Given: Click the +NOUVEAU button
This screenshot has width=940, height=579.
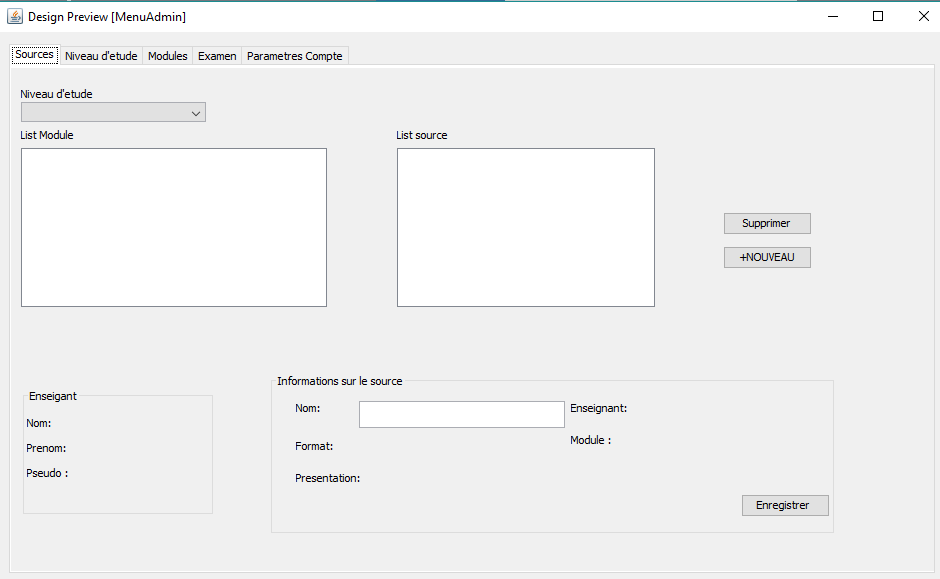Looking at the screenshot, I should (767, 257).
